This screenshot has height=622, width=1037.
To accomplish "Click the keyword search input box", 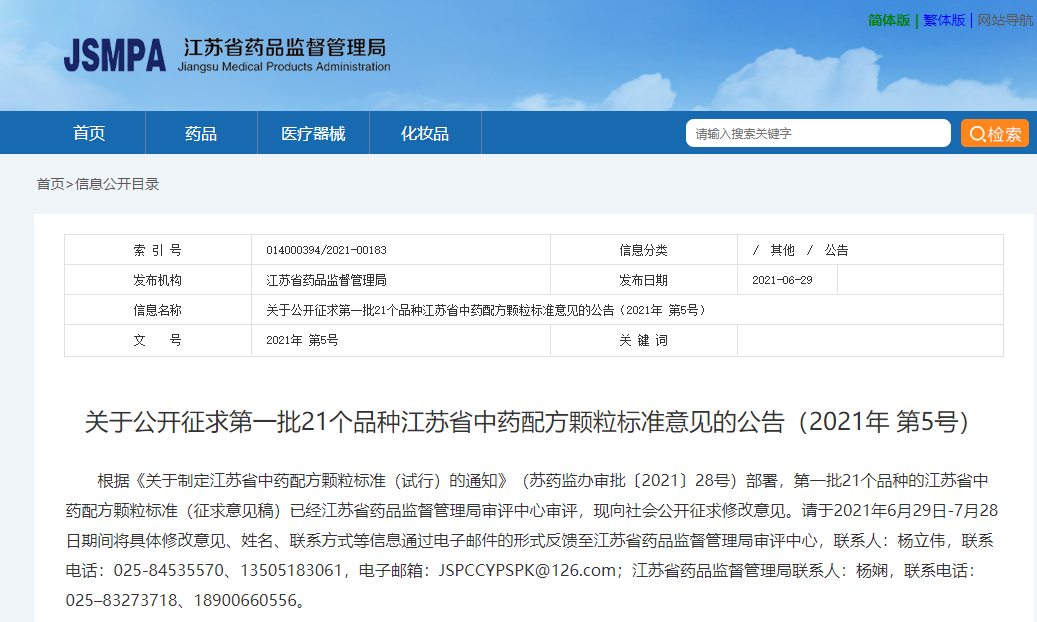I will click(818, 132).
